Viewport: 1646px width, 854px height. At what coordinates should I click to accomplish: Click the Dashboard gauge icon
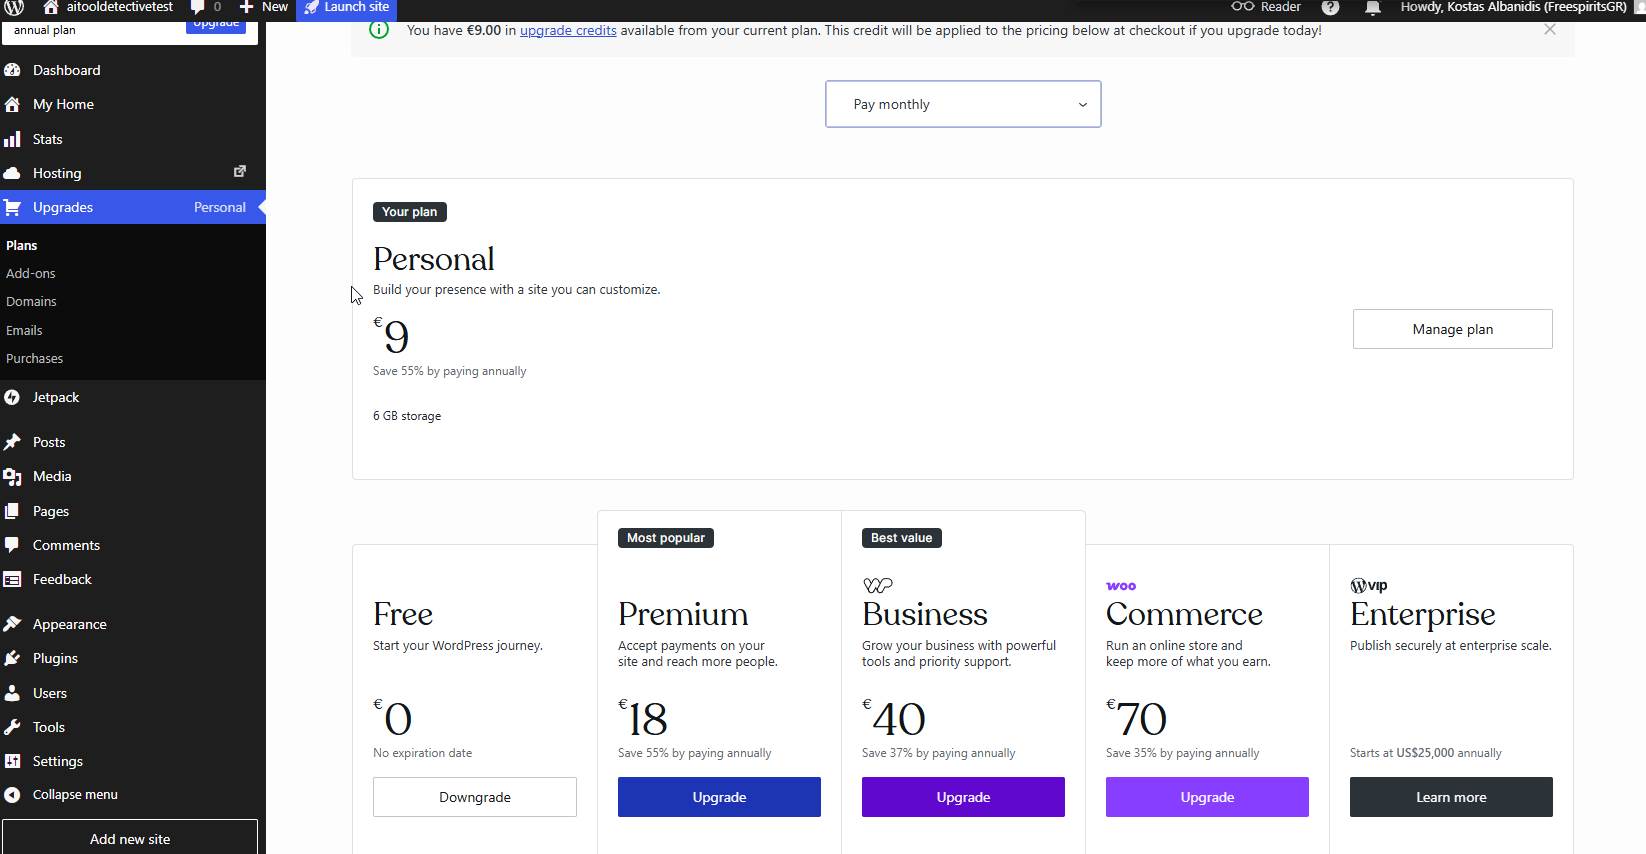pos(12,70)
